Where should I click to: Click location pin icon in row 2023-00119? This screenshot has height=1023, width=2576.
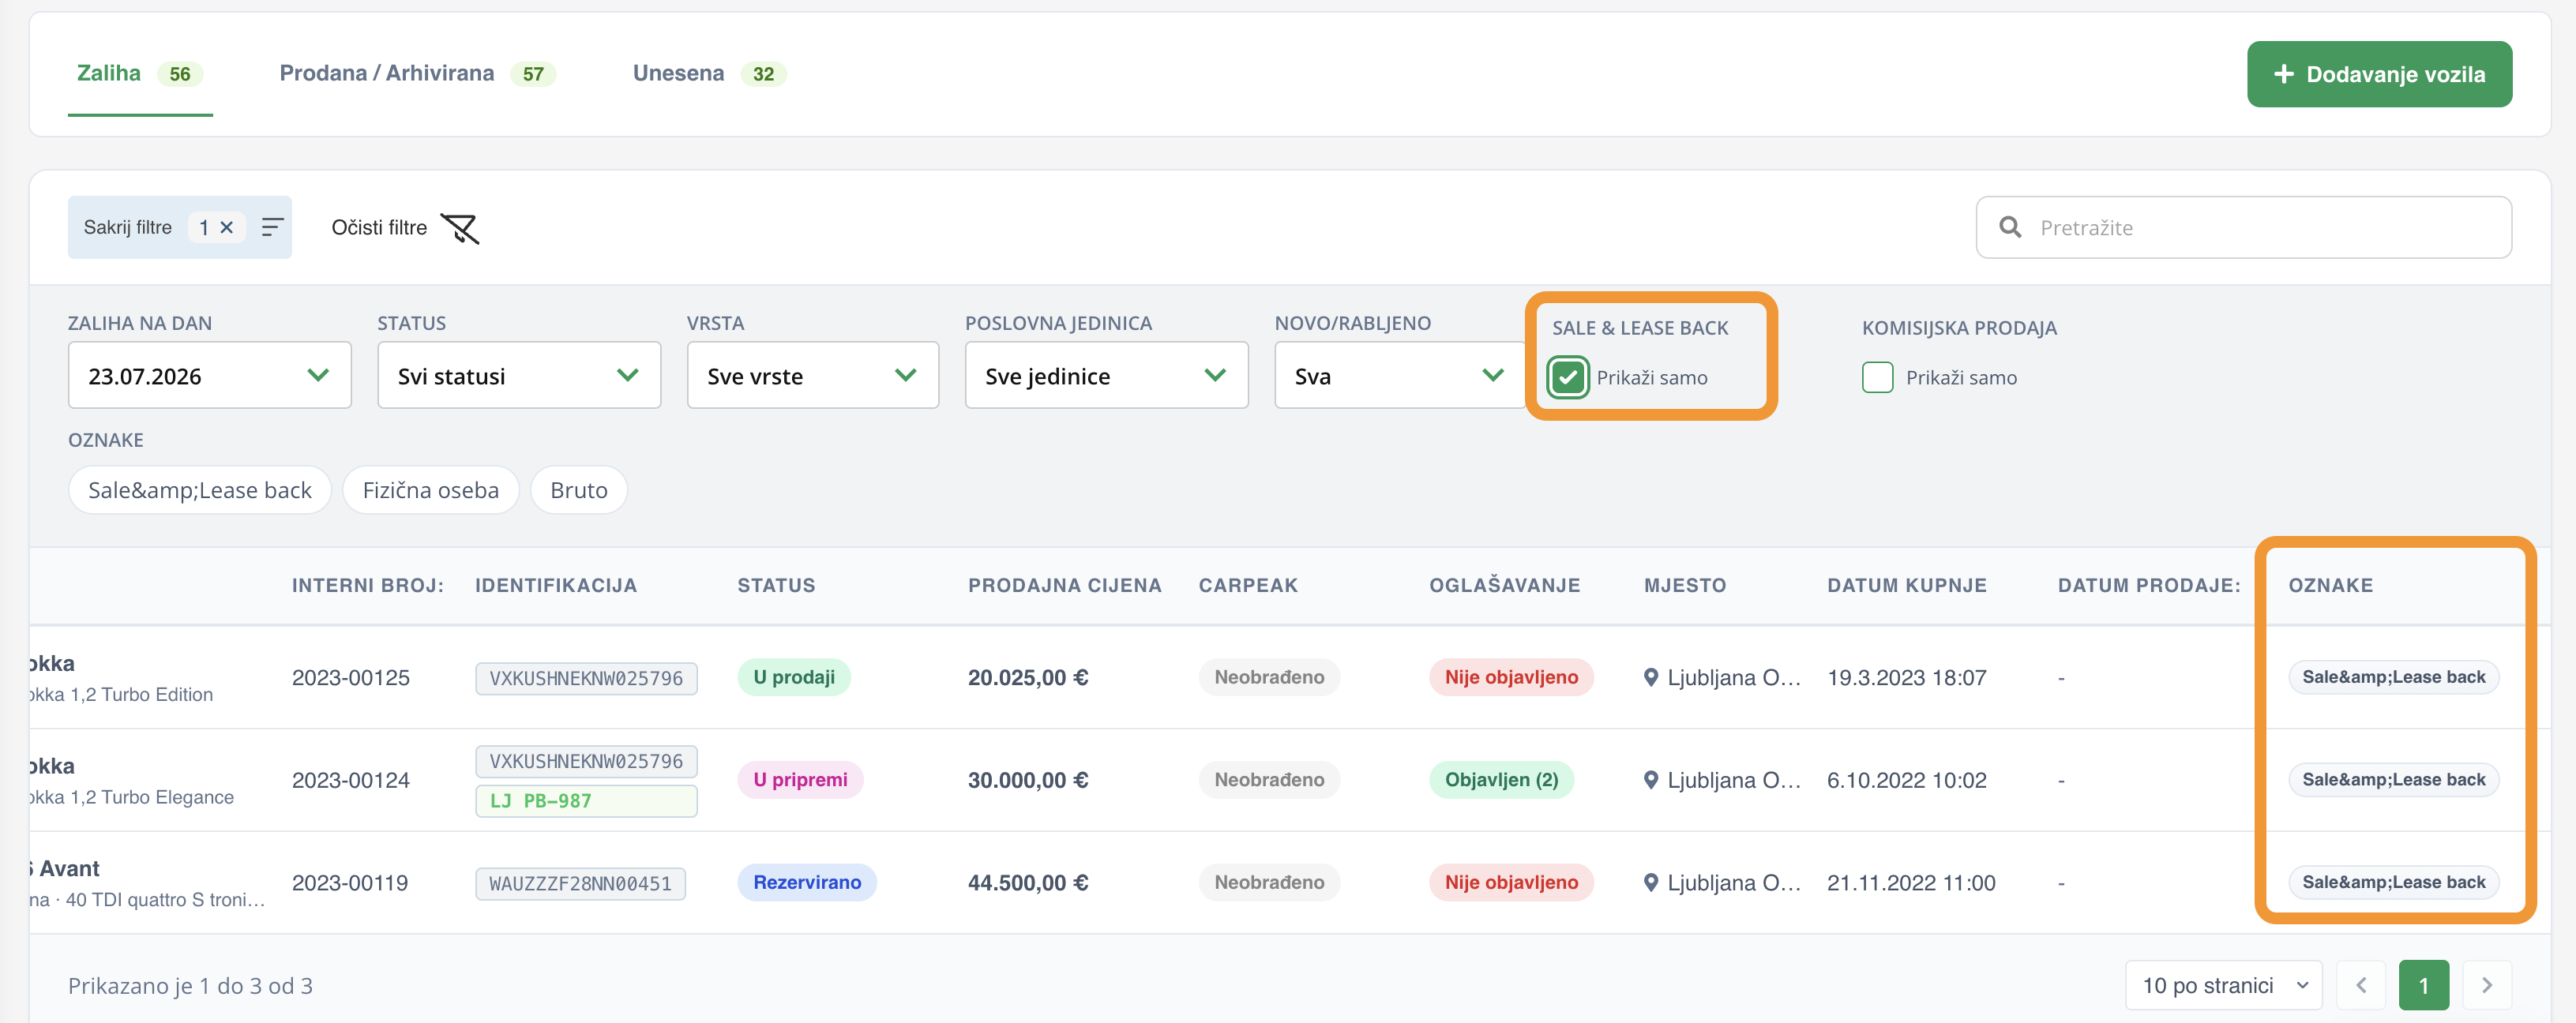[1651, 882]
